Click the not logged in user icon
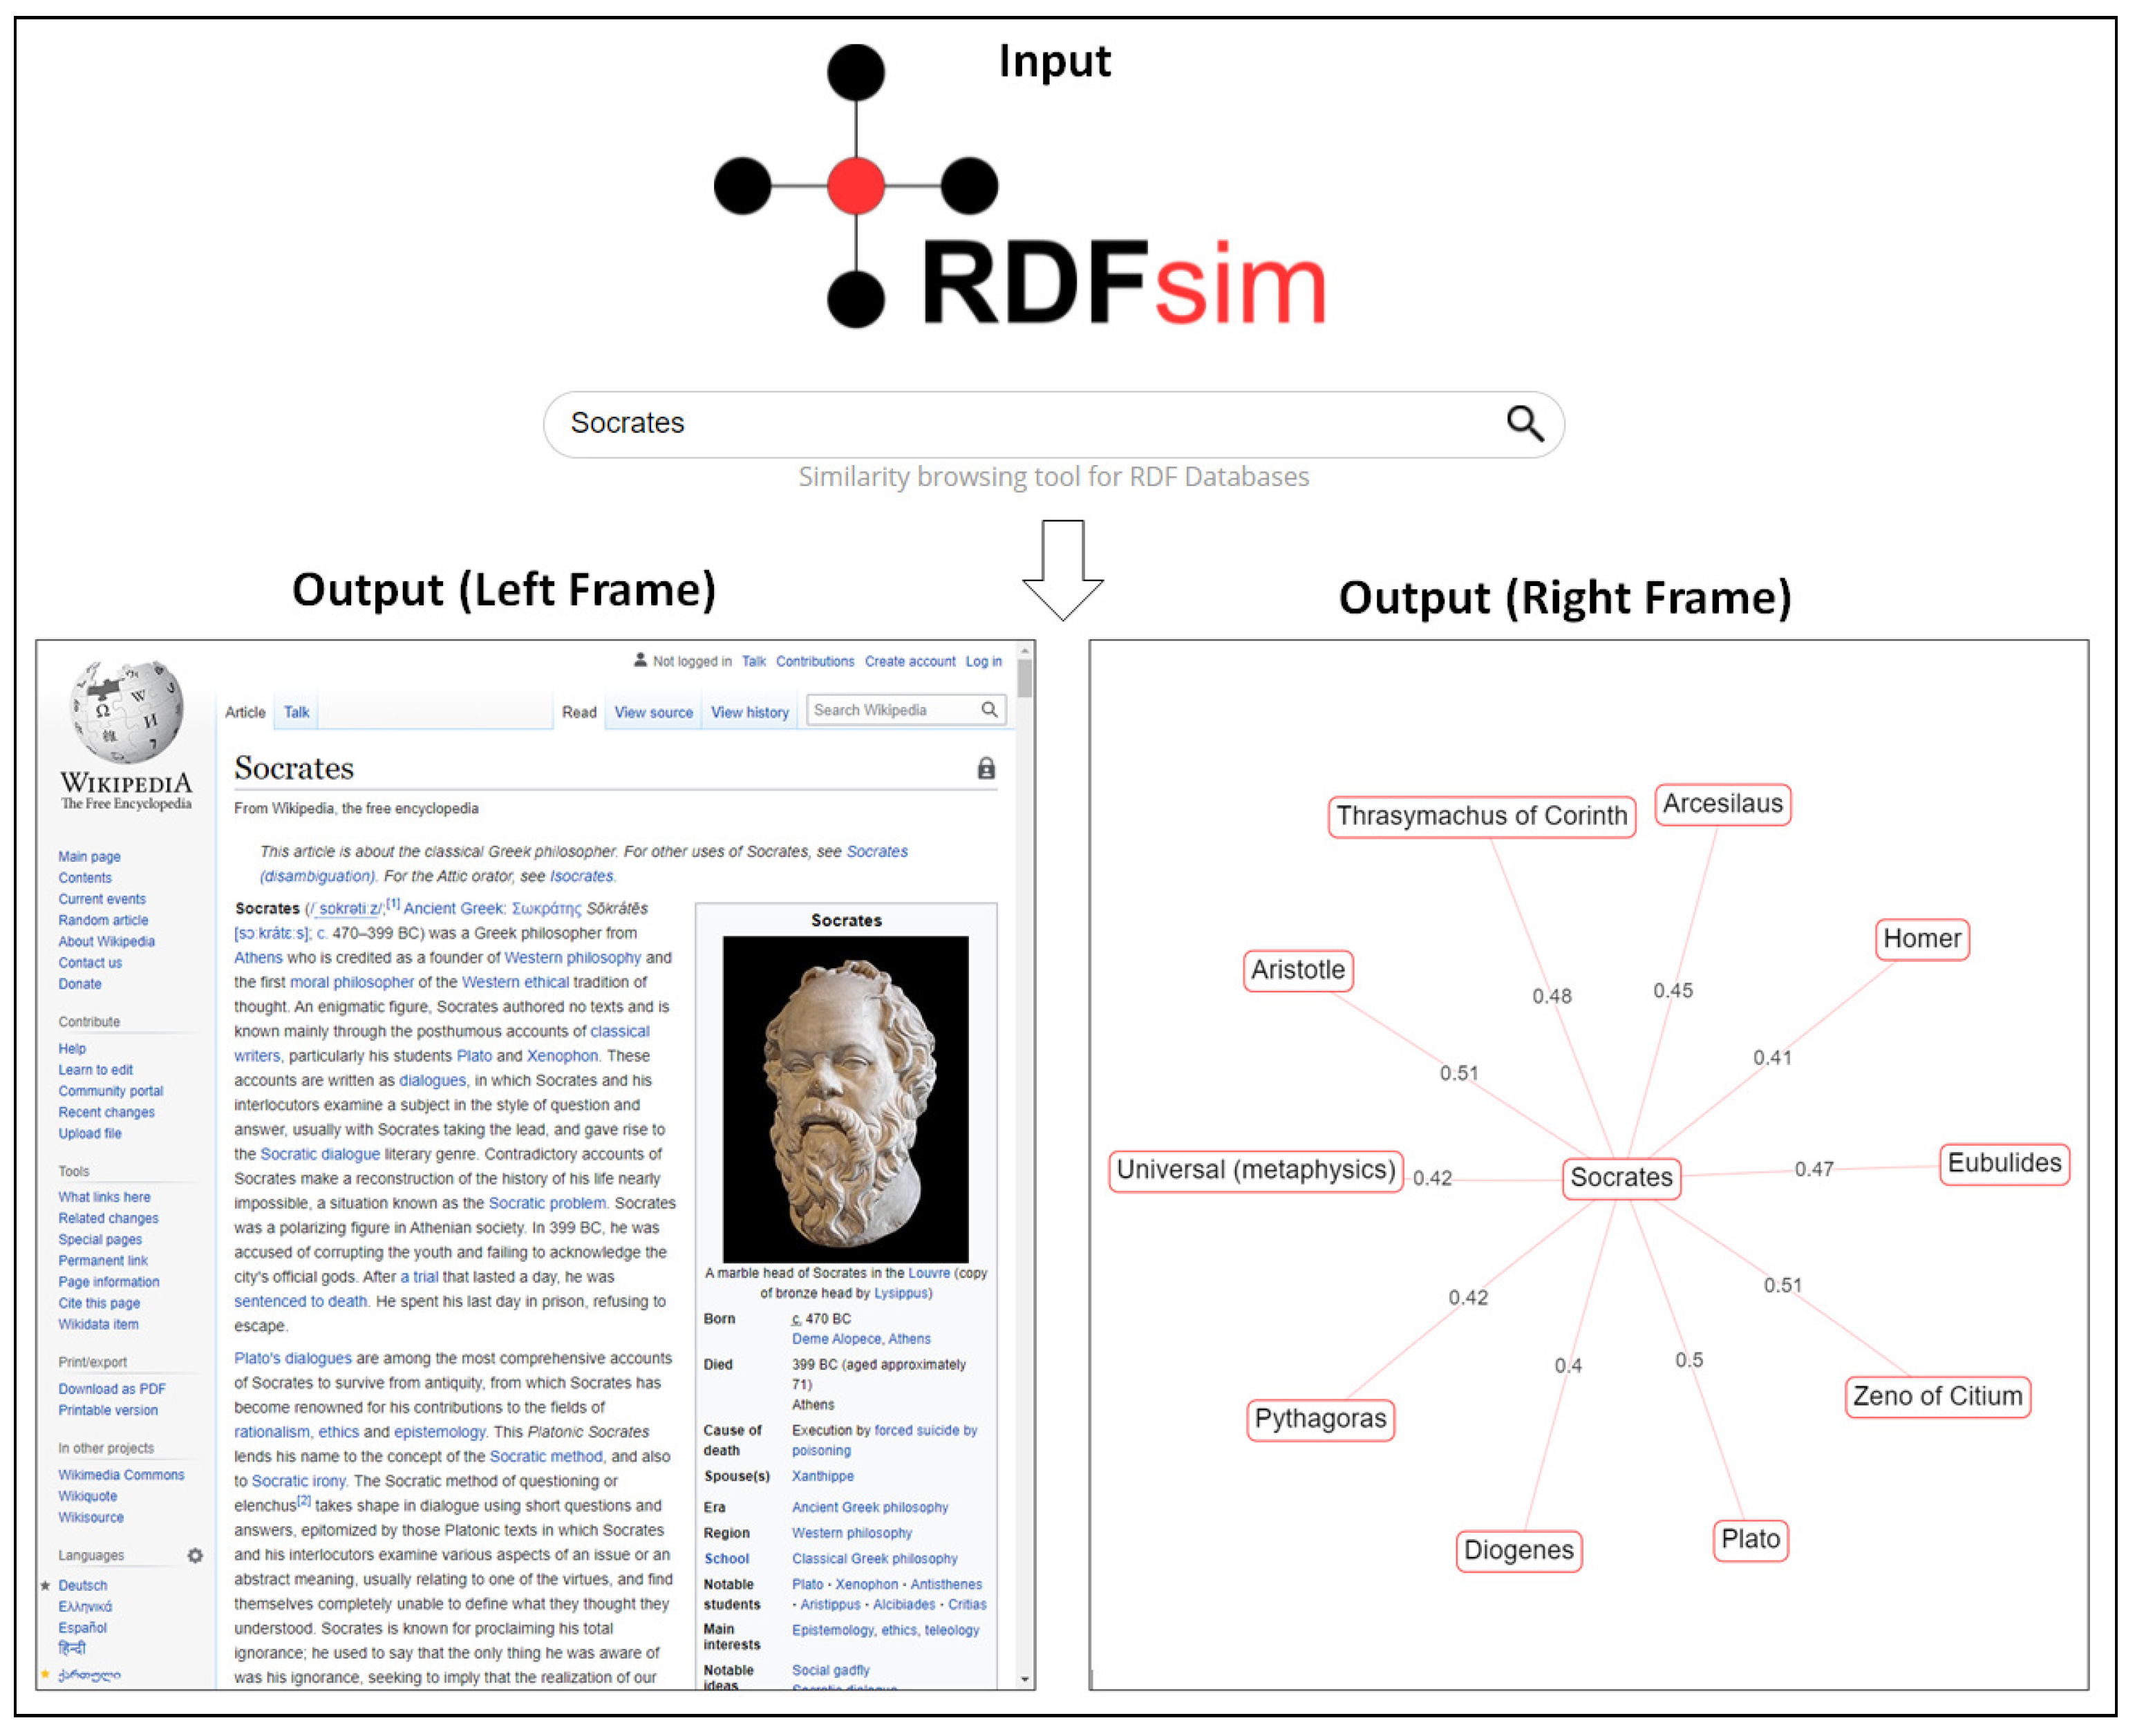The height and width of the screenshot is (1736, 2135). point(640,660)
